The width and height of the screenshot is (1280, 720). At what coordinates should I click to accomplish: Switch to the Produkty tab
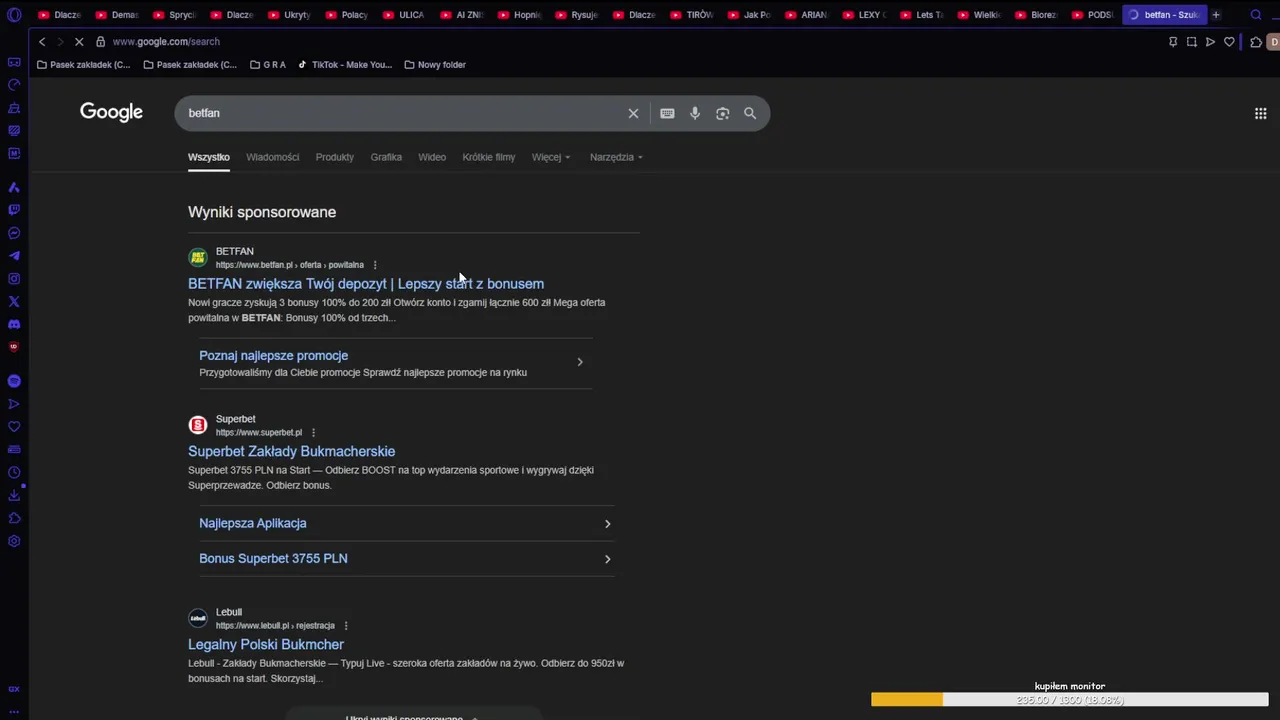pyautogui.click(x=334, y=157)
